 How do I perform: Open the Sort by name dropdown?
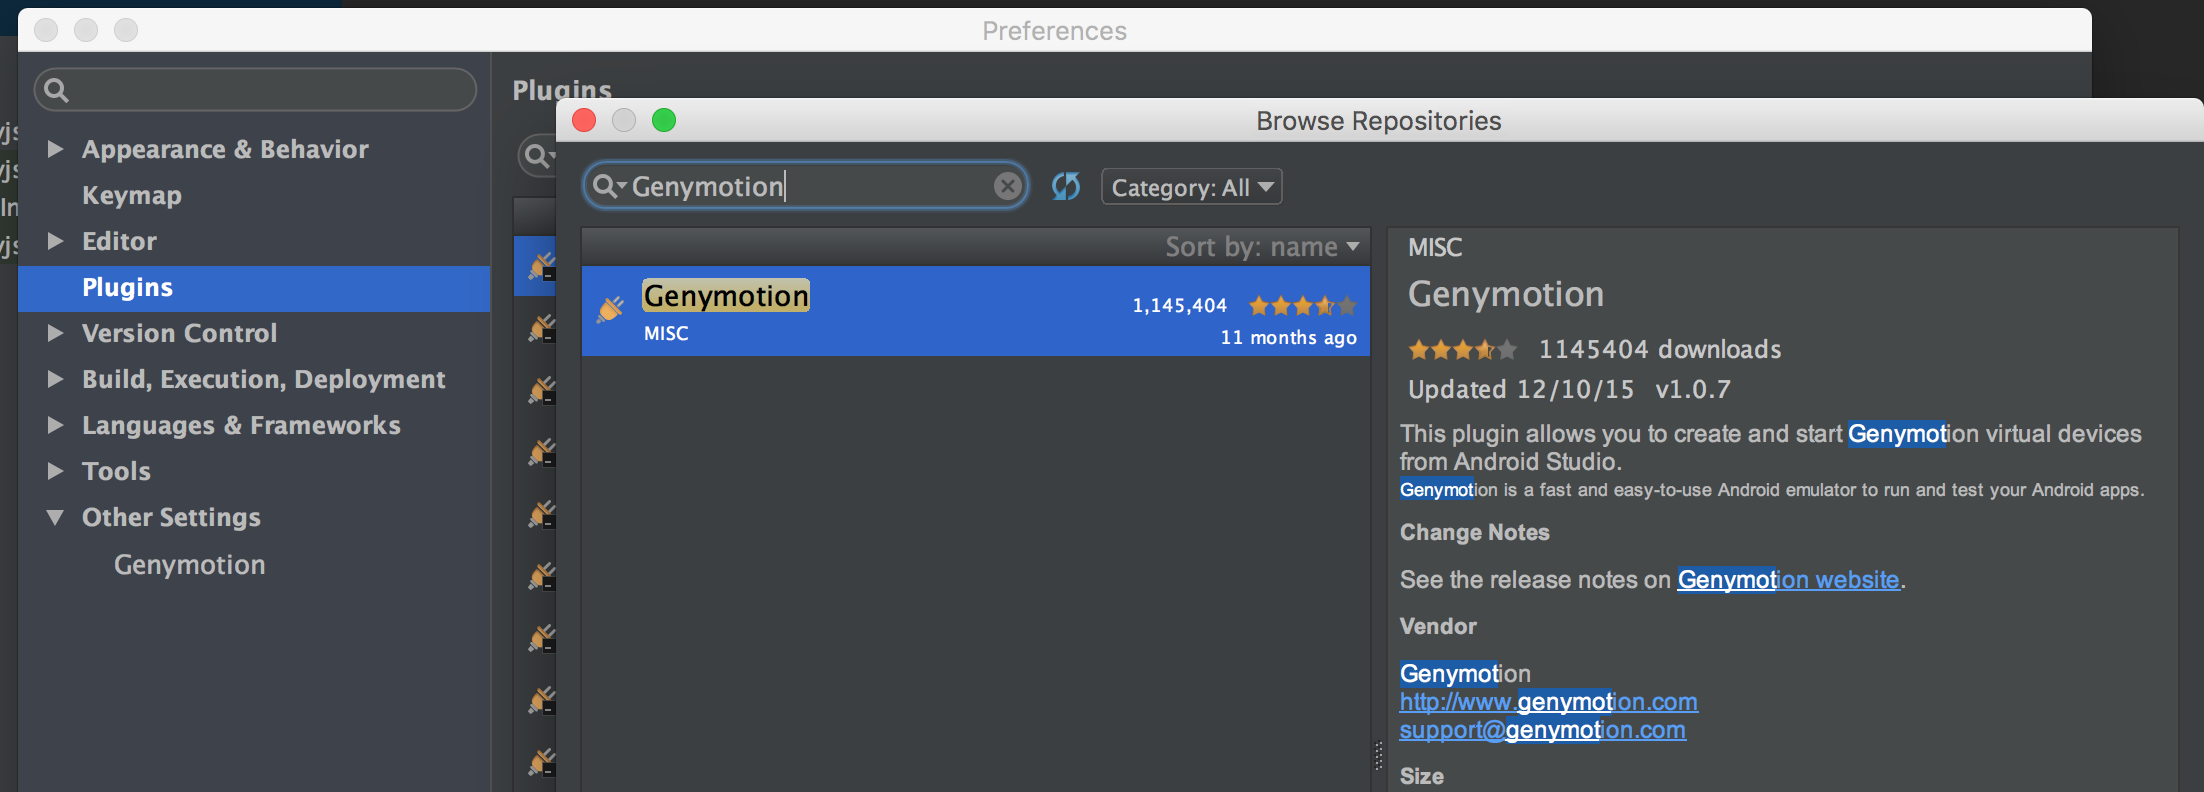[x=1262, y=247]
